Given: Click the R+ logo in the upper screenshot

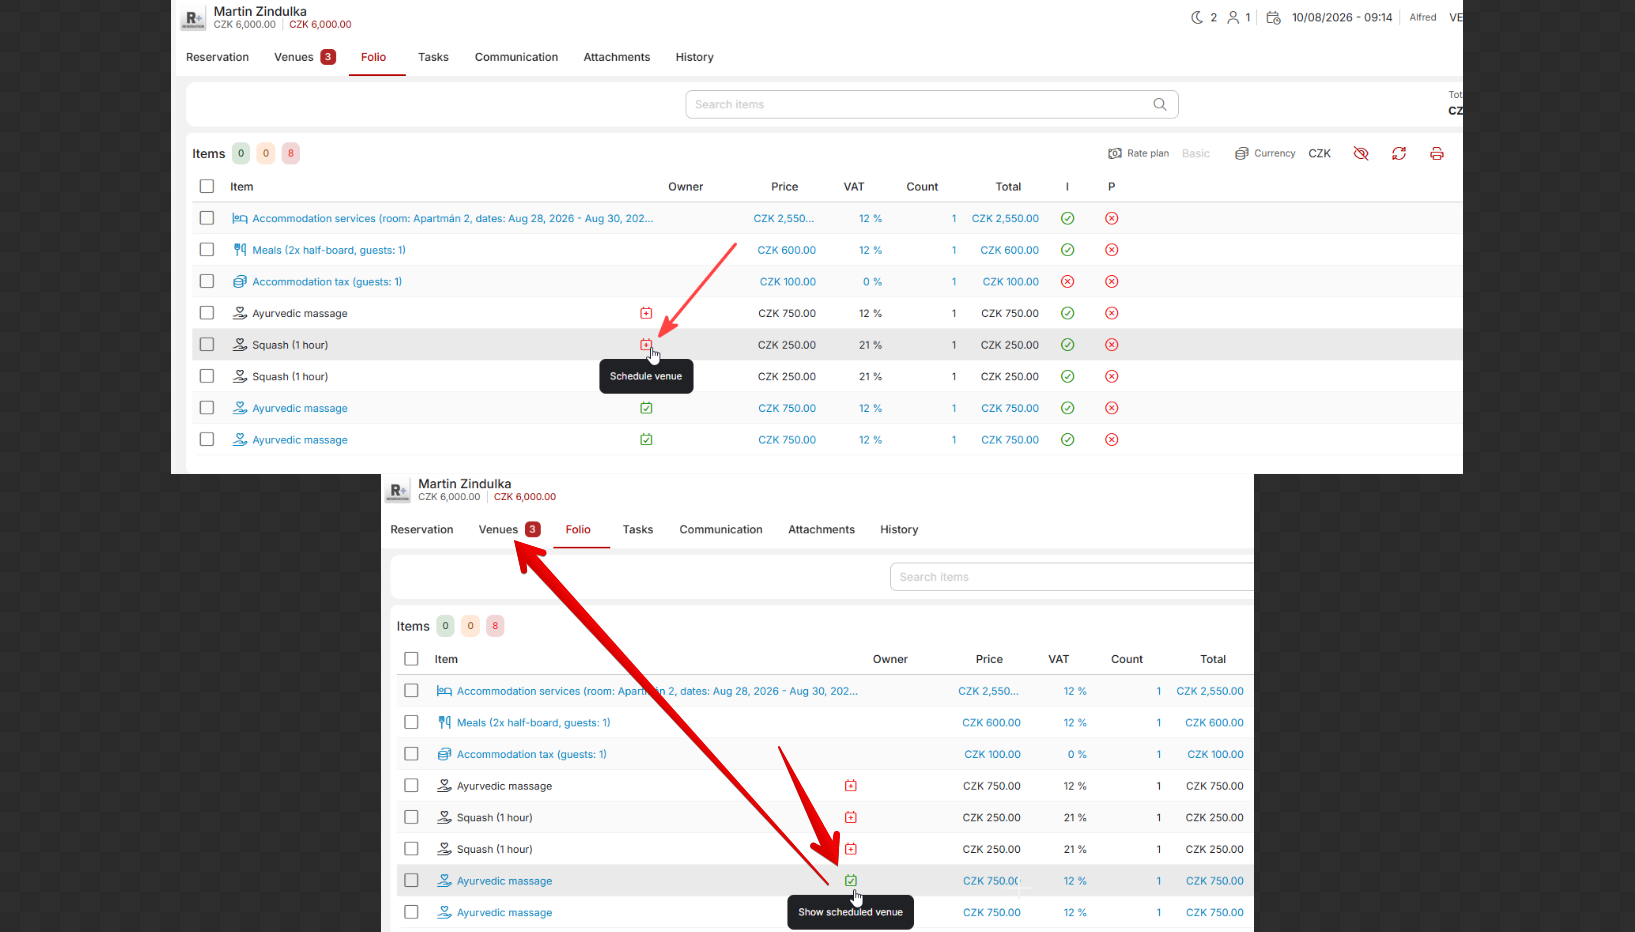Looking at the screenshot, I should (193, 18).
